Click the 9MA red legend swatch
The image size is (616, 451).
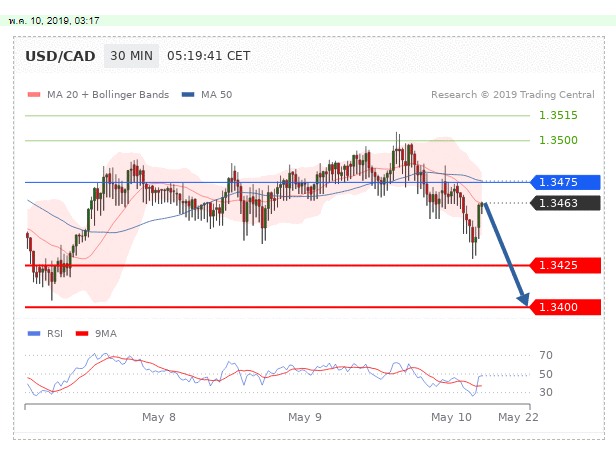coord(82,334)
